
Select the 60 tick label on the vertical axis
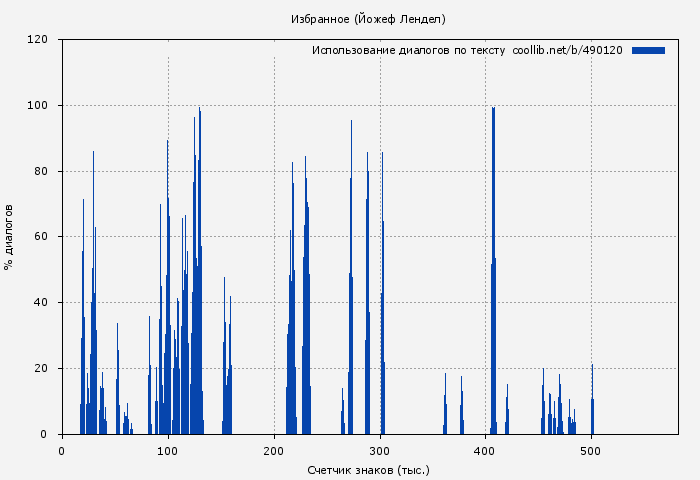click(x=41, y=237)
